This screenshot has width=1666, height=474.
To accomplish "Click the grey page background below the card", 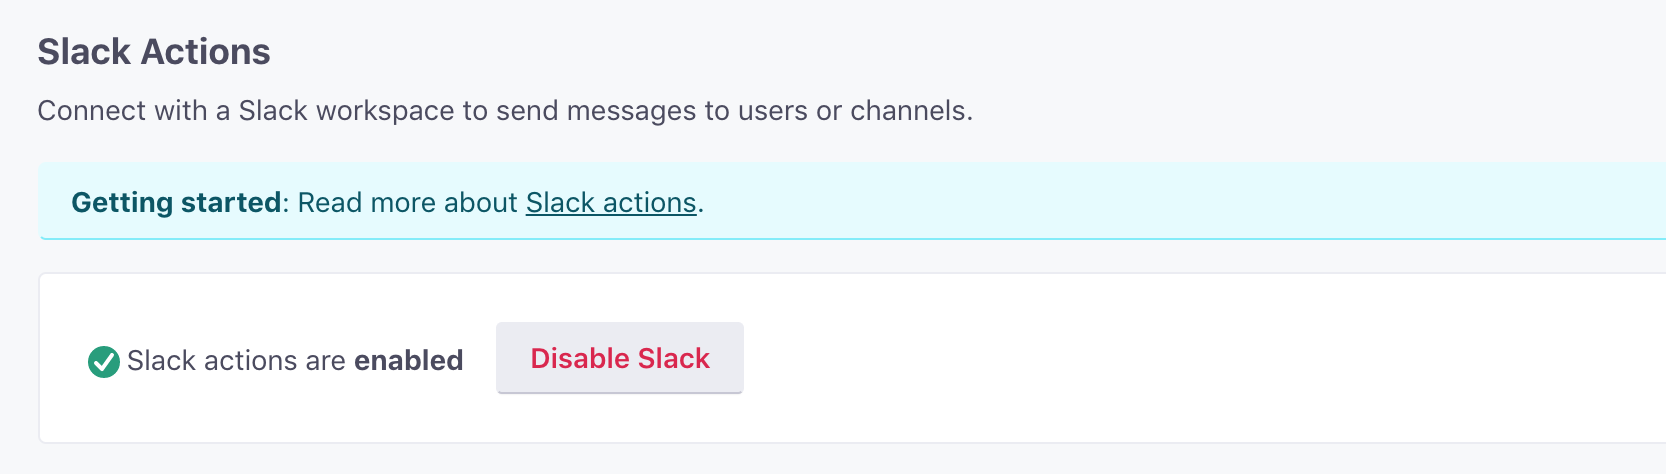I will pyautogui.click(x=800, y=460).
